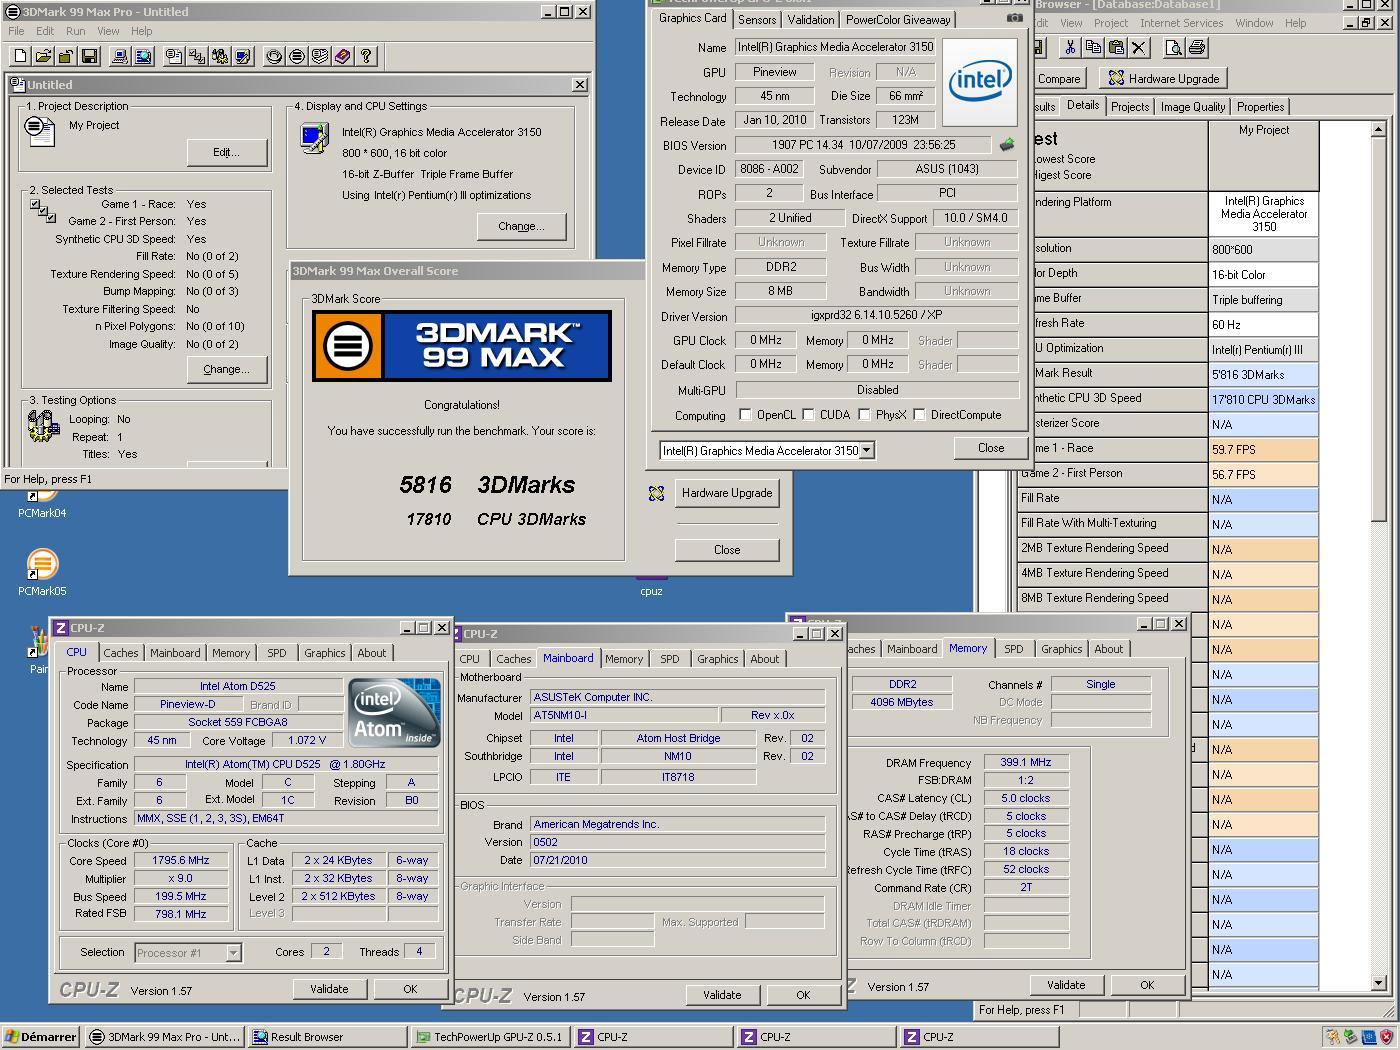Click the computer system info icon in 3DMark toolbar

120,57
